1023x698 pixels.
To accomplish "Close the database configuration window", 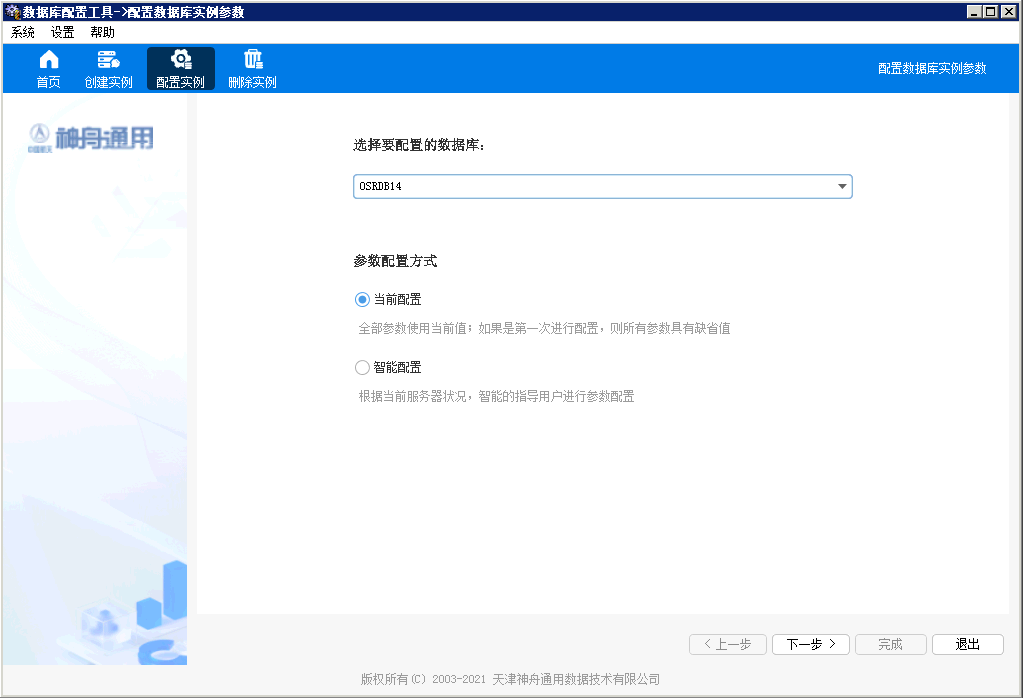I will (1009, 12).
